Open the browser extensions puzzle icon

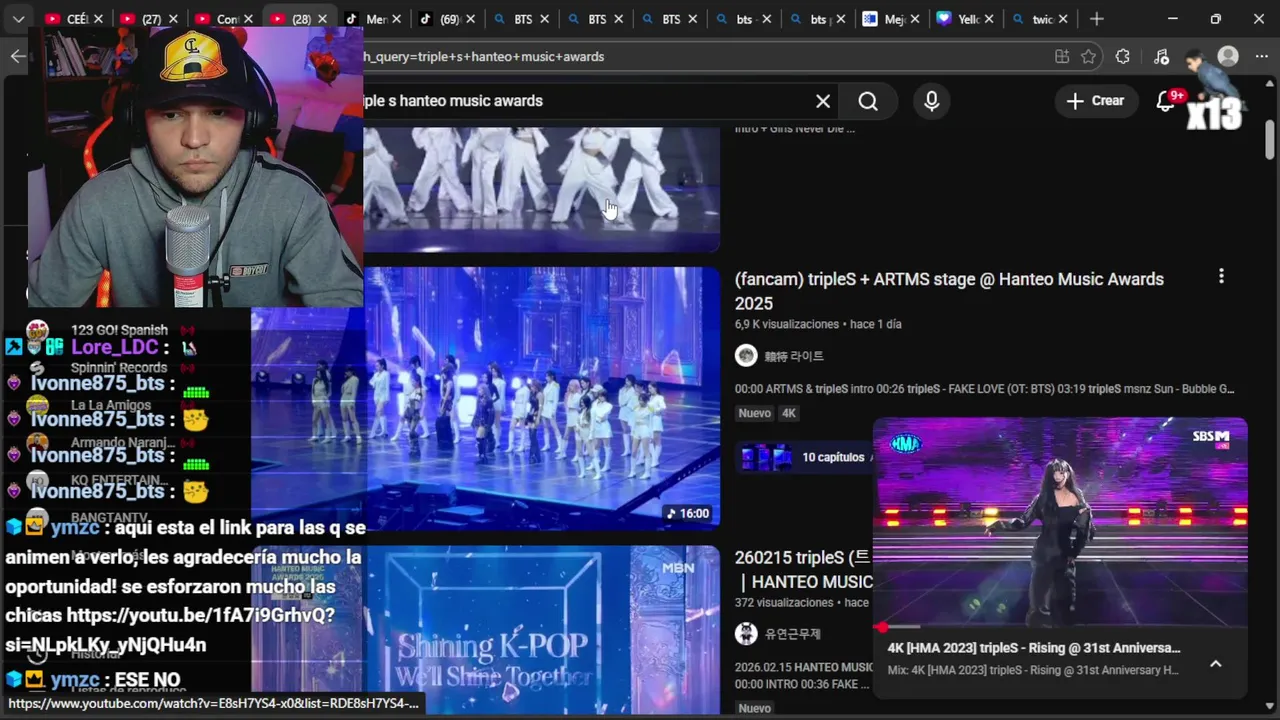pos(1123,57)
